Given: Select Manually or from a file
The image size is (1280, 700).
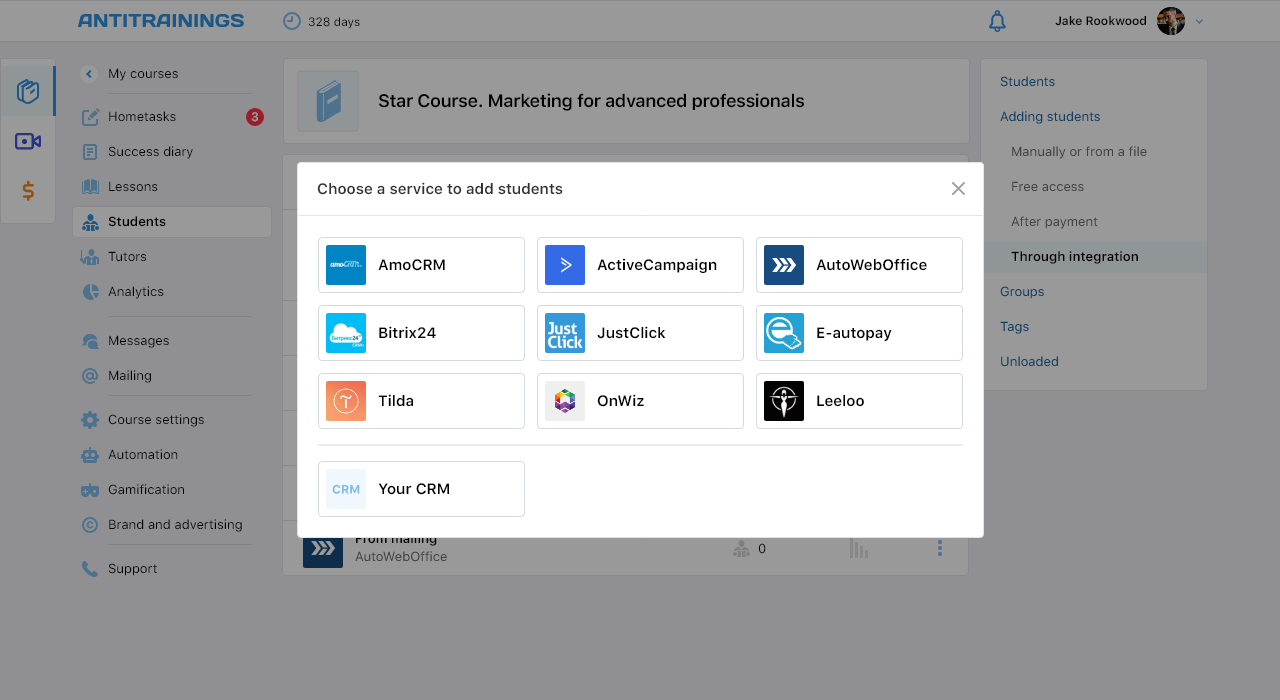Looking at the screenshot, I should (1079, 152).
